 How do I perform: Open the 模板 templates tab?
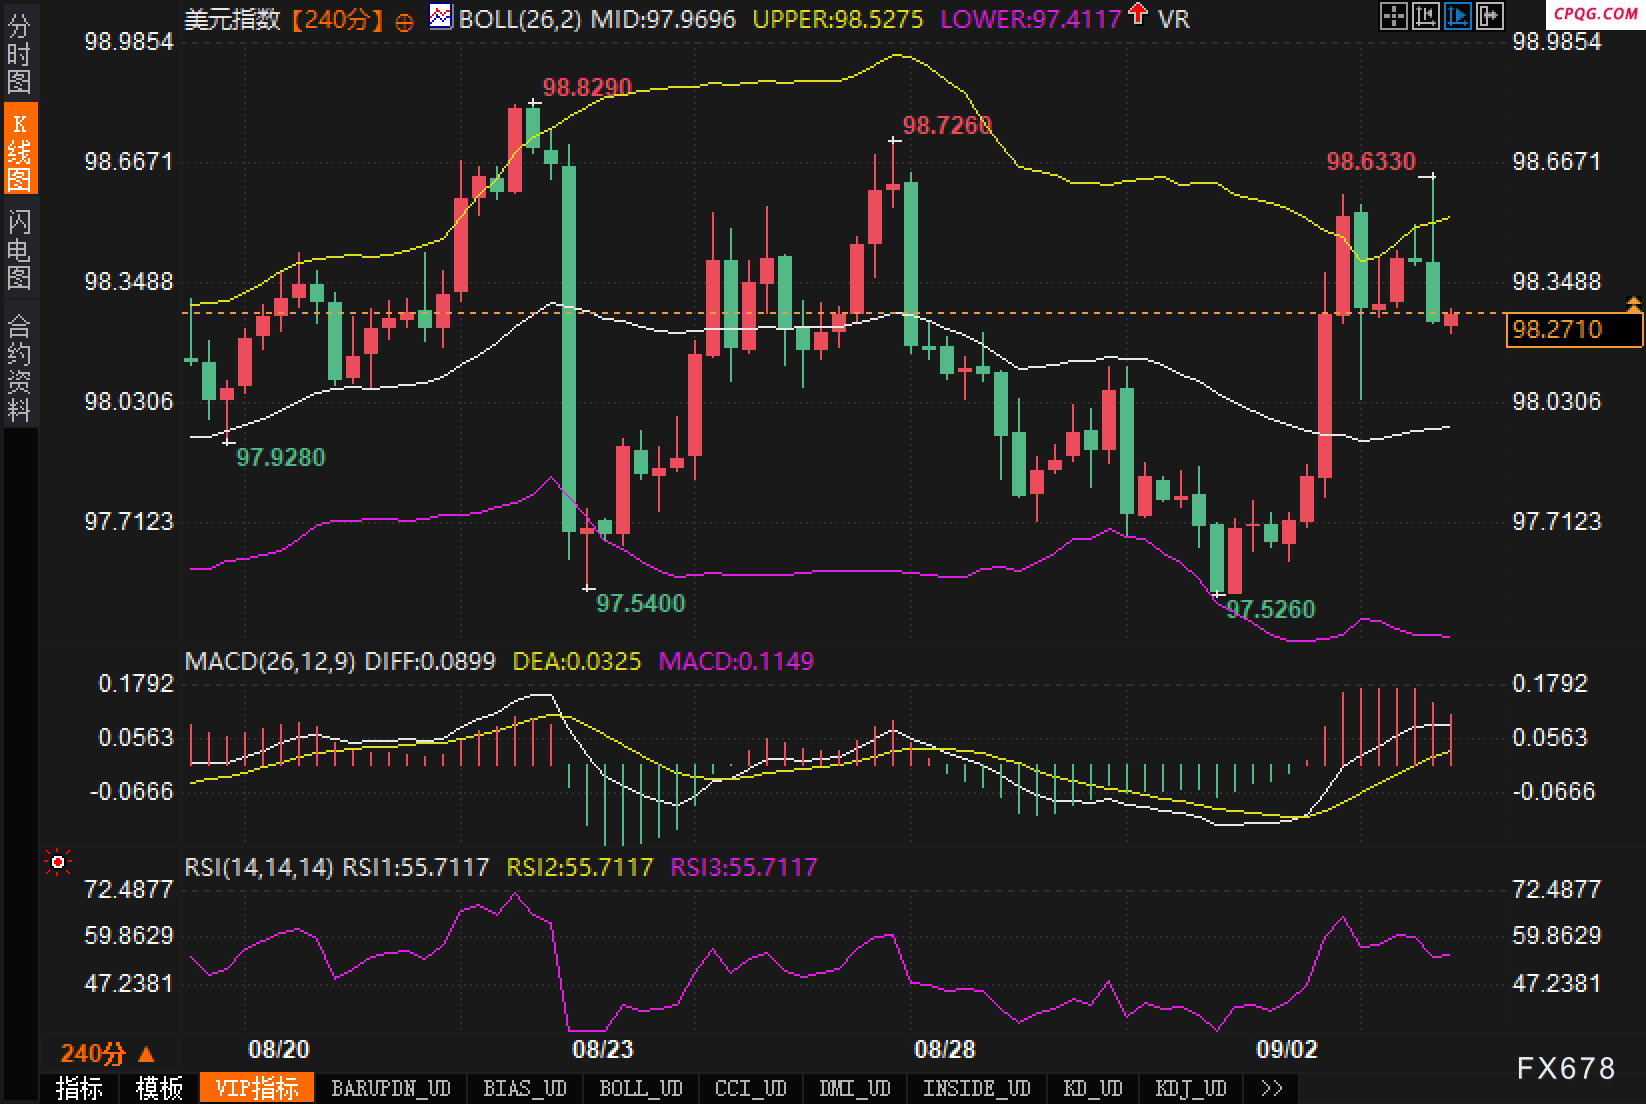pyautogui.click(x=160, y=1088)
